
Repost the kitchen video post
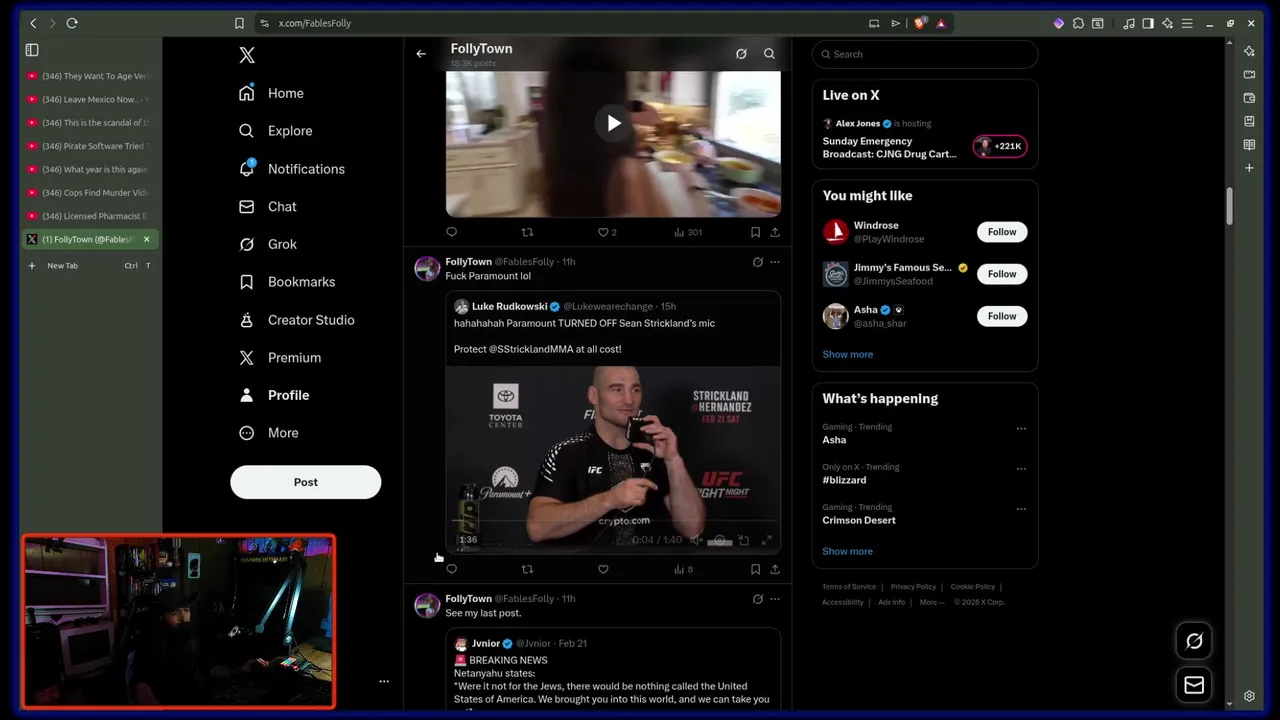coord(527,232)
